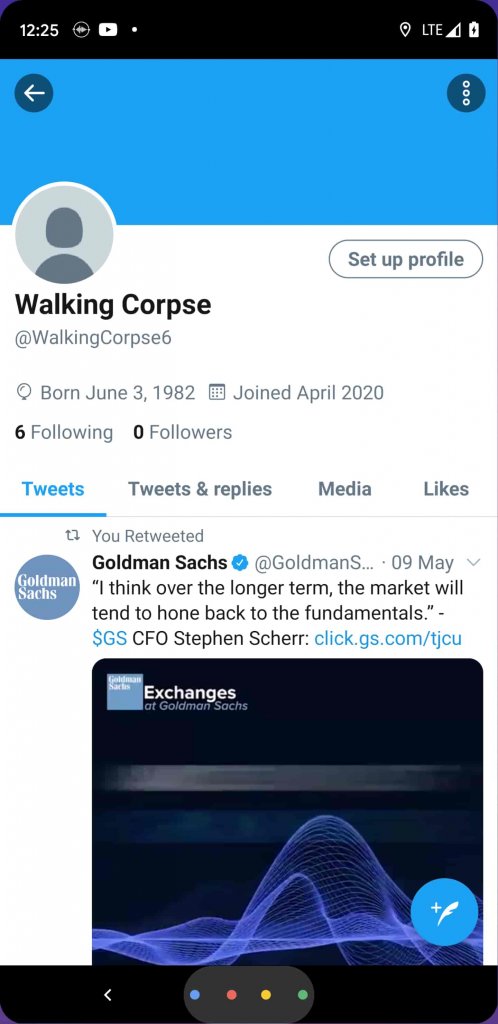View the 6 Following list
The height and width of the screenshot is (1024, 498).
pos(63,432)
